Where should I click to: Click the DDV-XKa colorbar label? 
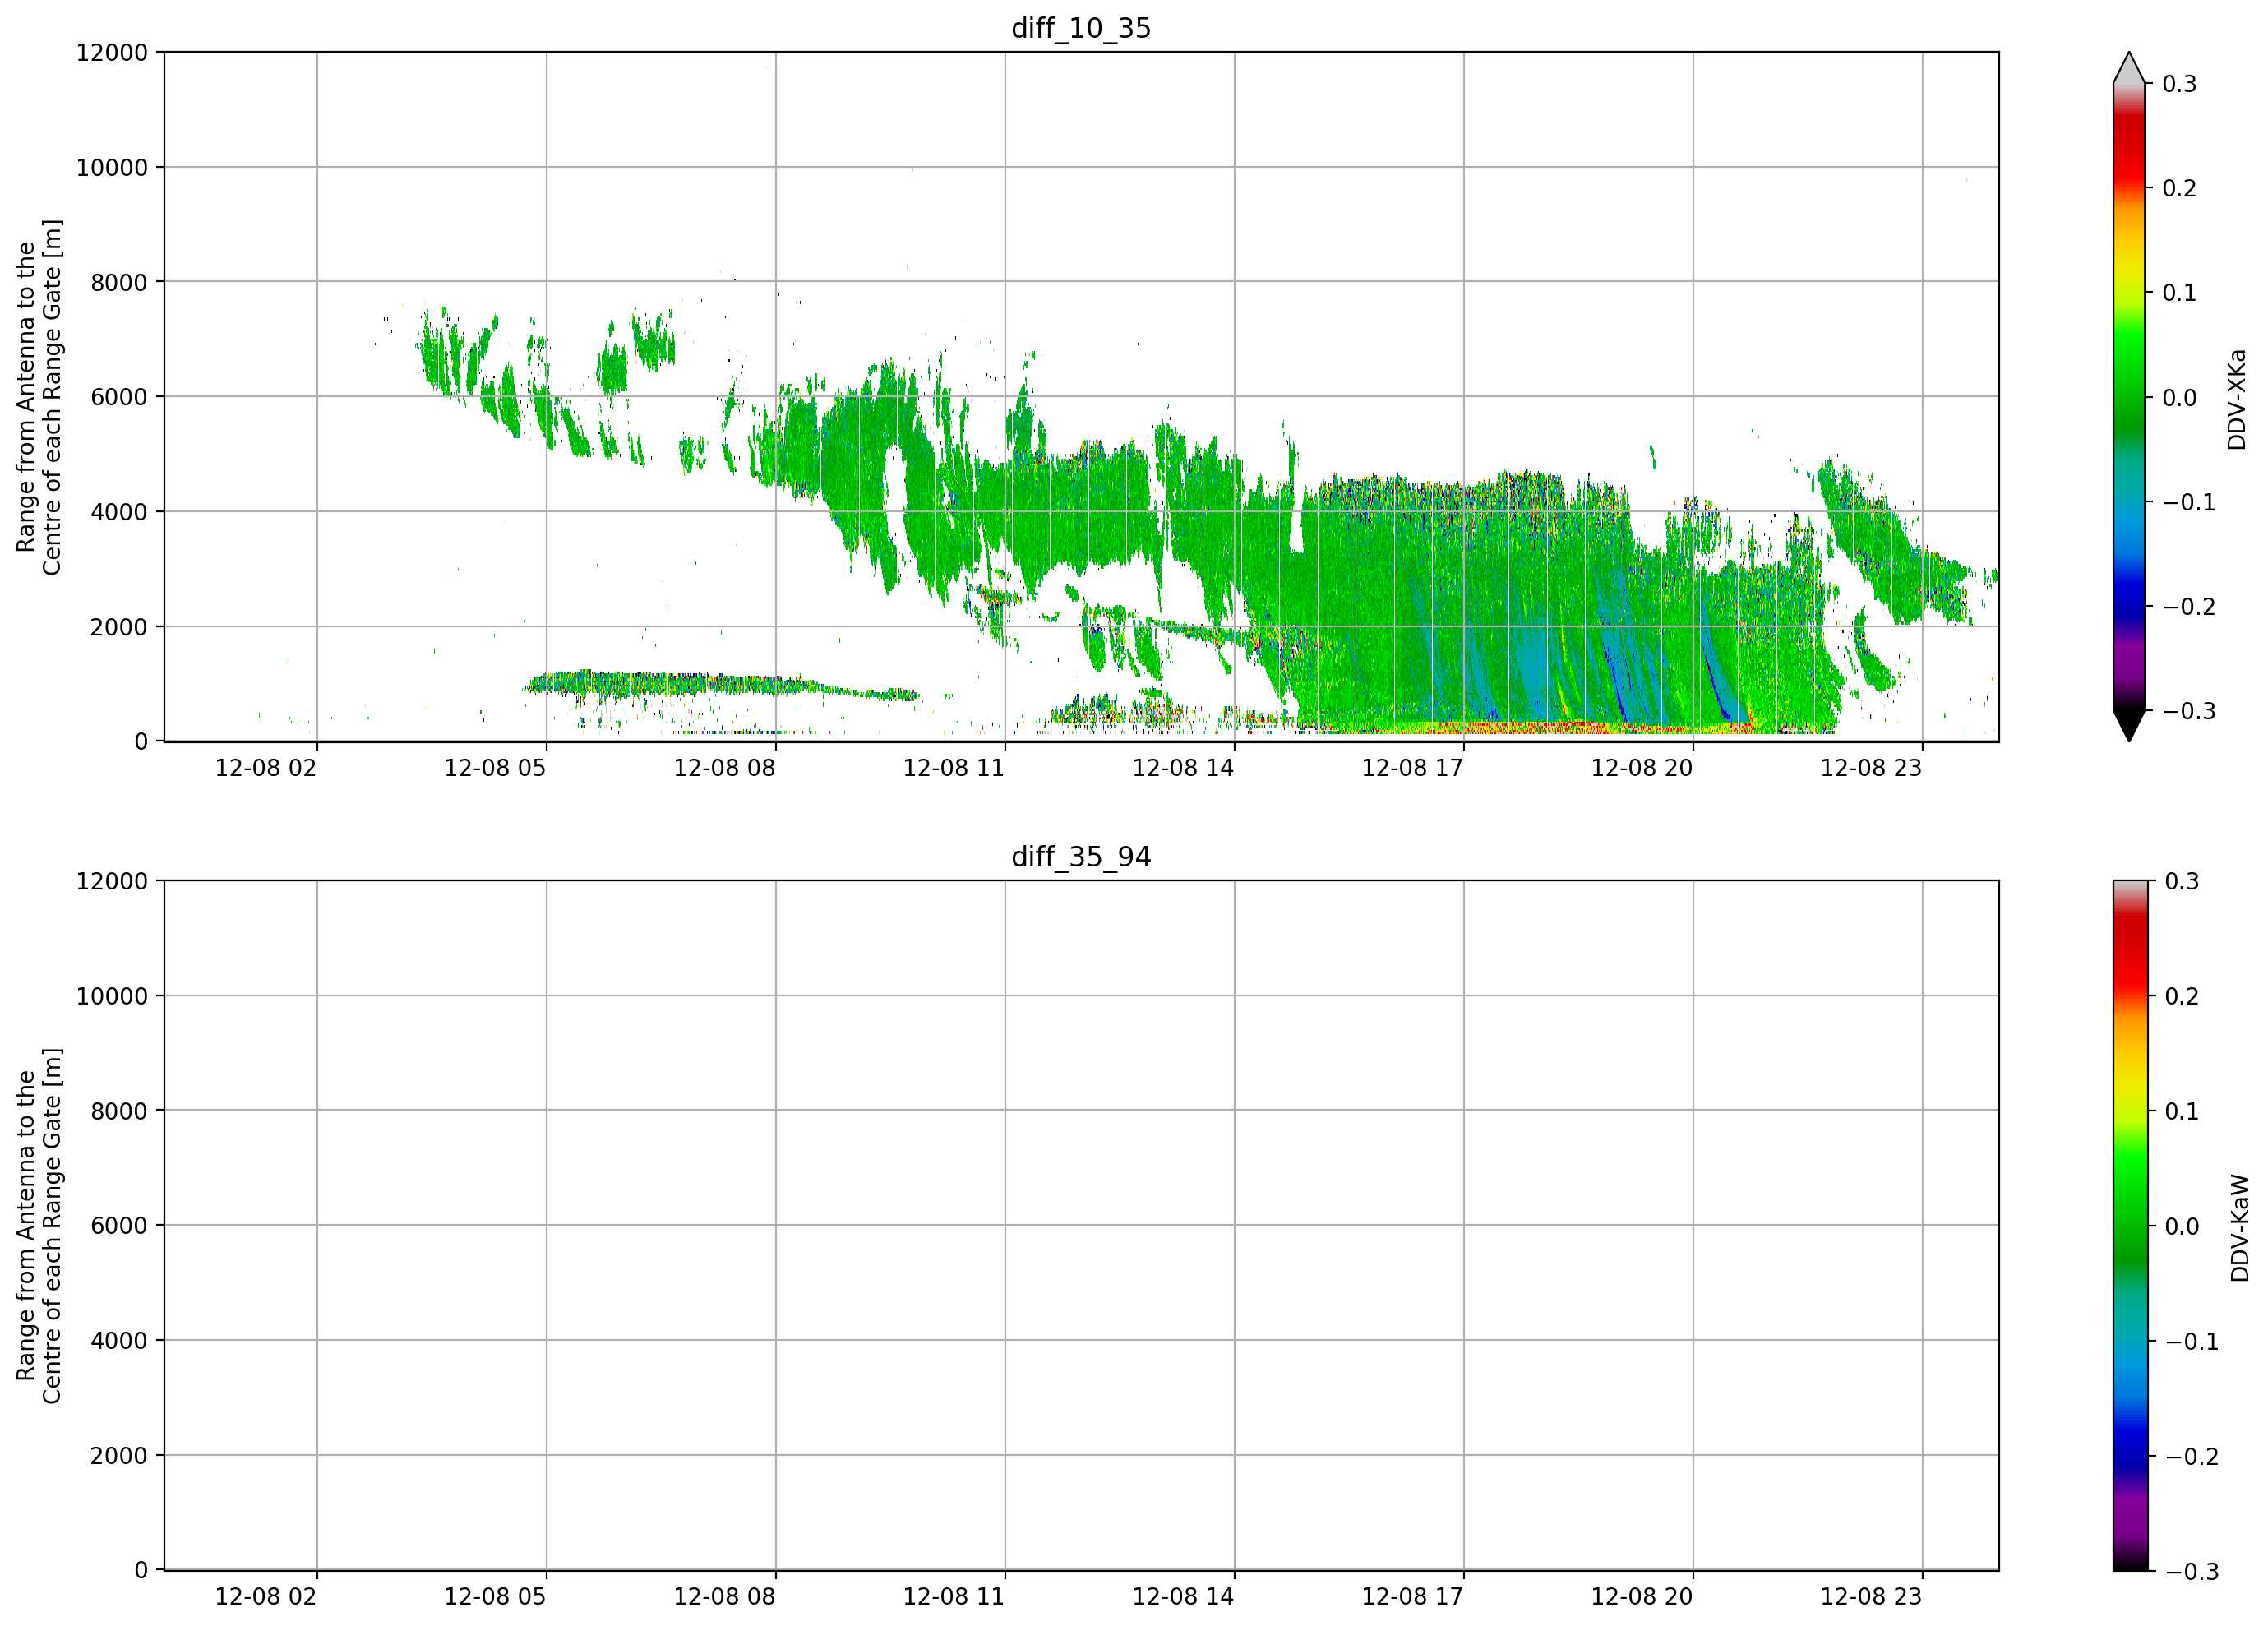[2237, 399]
